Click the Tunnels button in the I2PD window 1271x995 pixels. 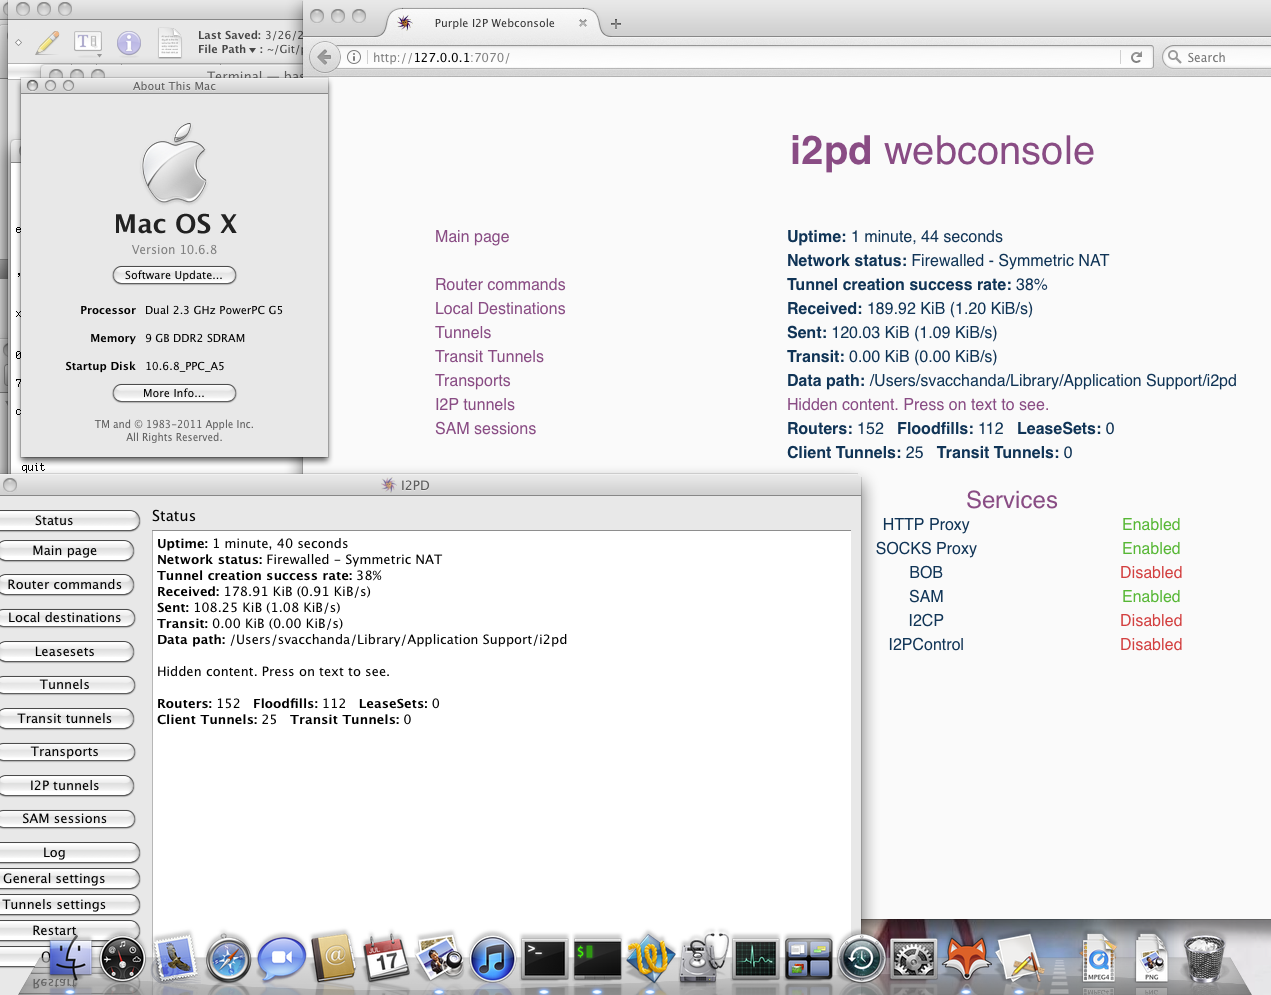point(65,684)
